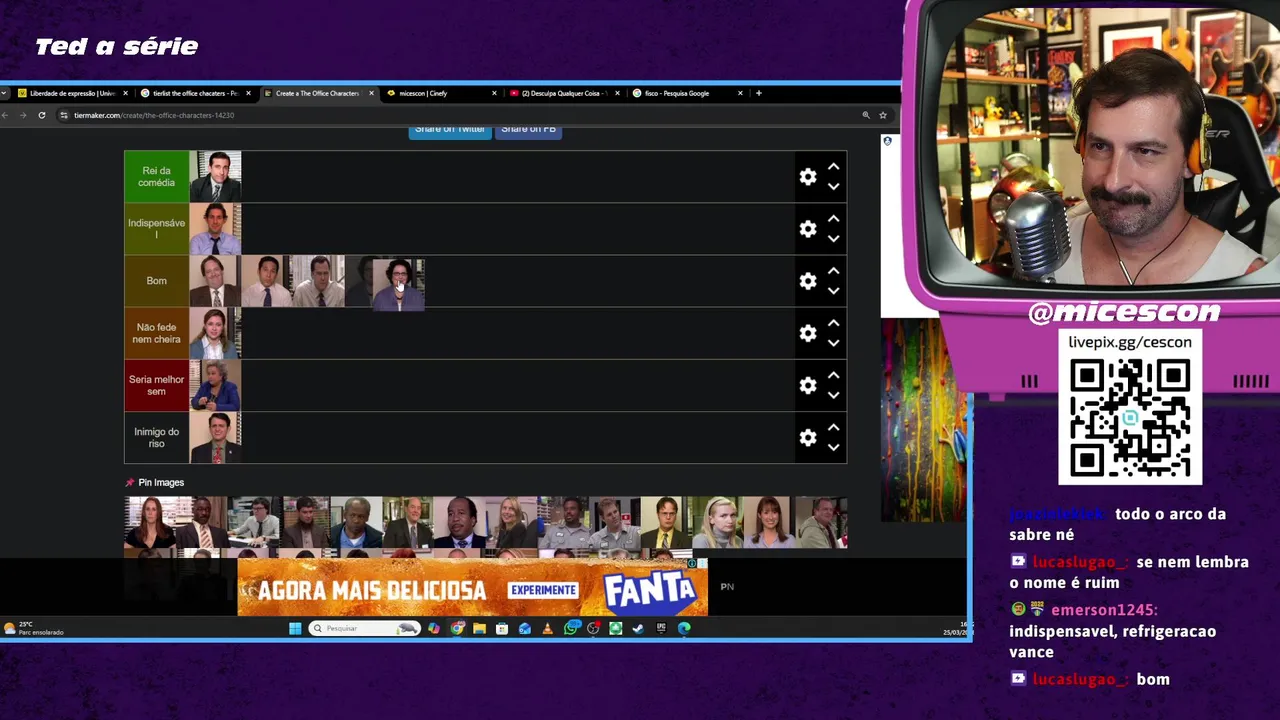This screenshot has height=720, width=1280.
Task: Open WhatsApp from the taskbar
Action: pyautogui.click(x=571, y=628)
